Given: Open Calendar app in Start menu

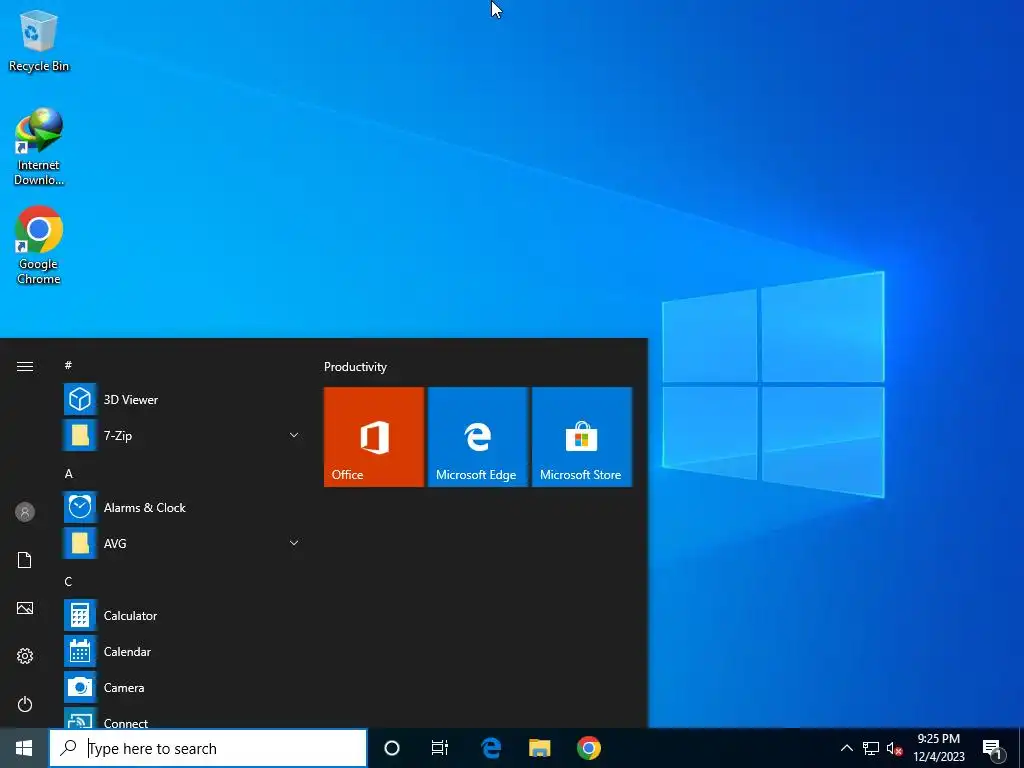Looking at the screenshot, I should [x=182, y=652].
